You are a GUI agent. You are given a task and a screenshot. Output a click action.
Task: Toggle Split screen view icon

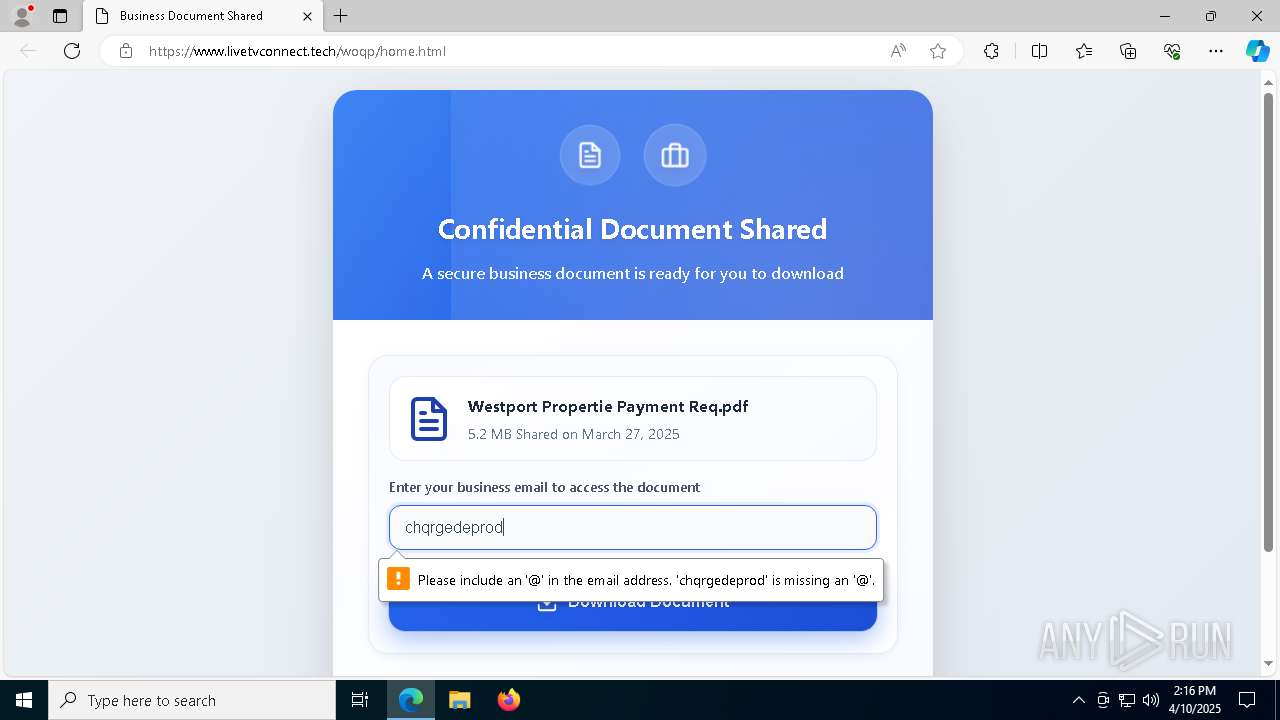pos(1039,51)
